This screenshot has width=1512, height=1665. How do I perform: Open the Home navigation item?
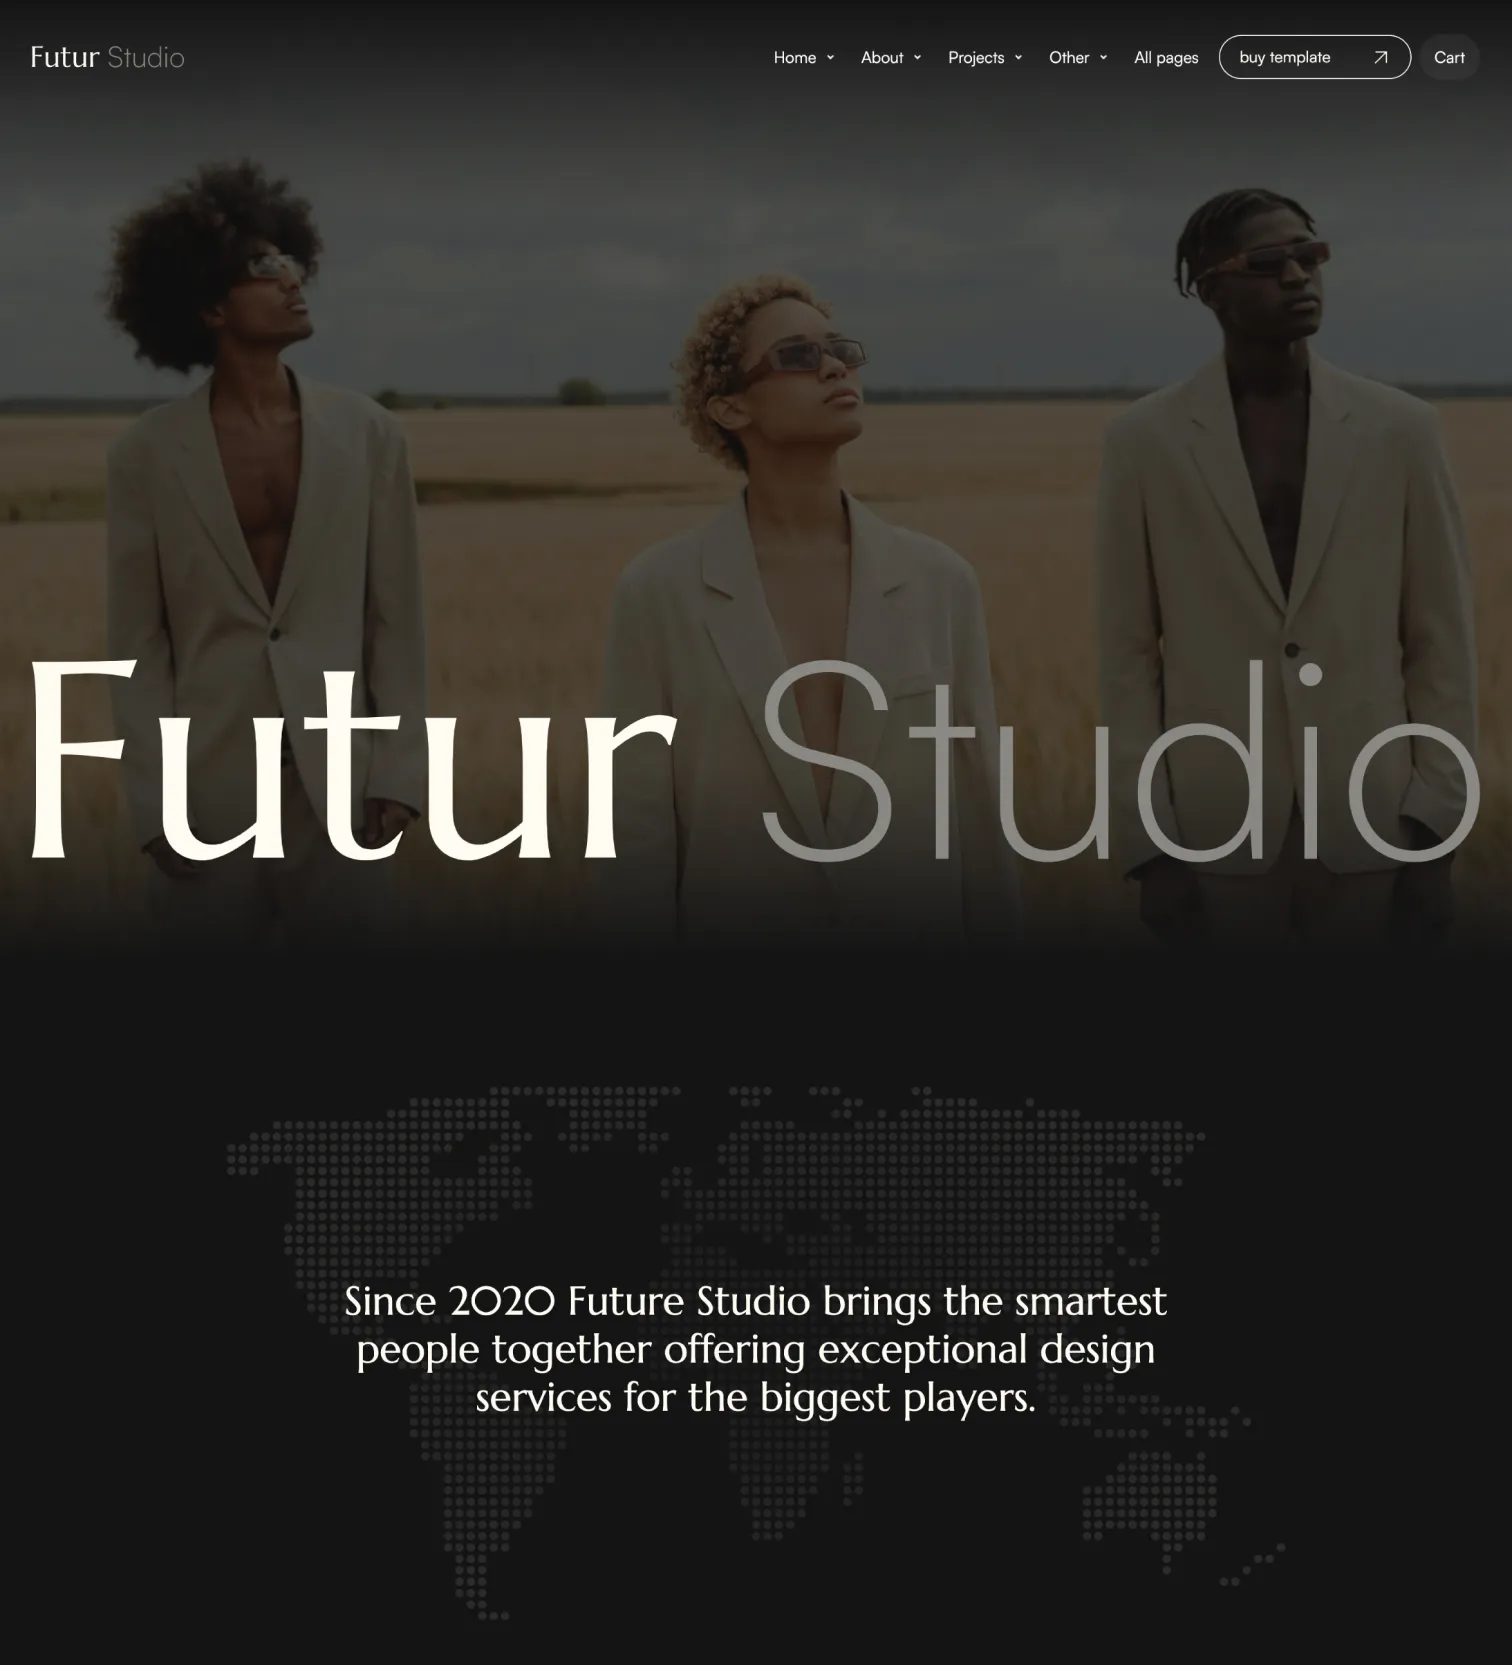[x=795, y=58]
